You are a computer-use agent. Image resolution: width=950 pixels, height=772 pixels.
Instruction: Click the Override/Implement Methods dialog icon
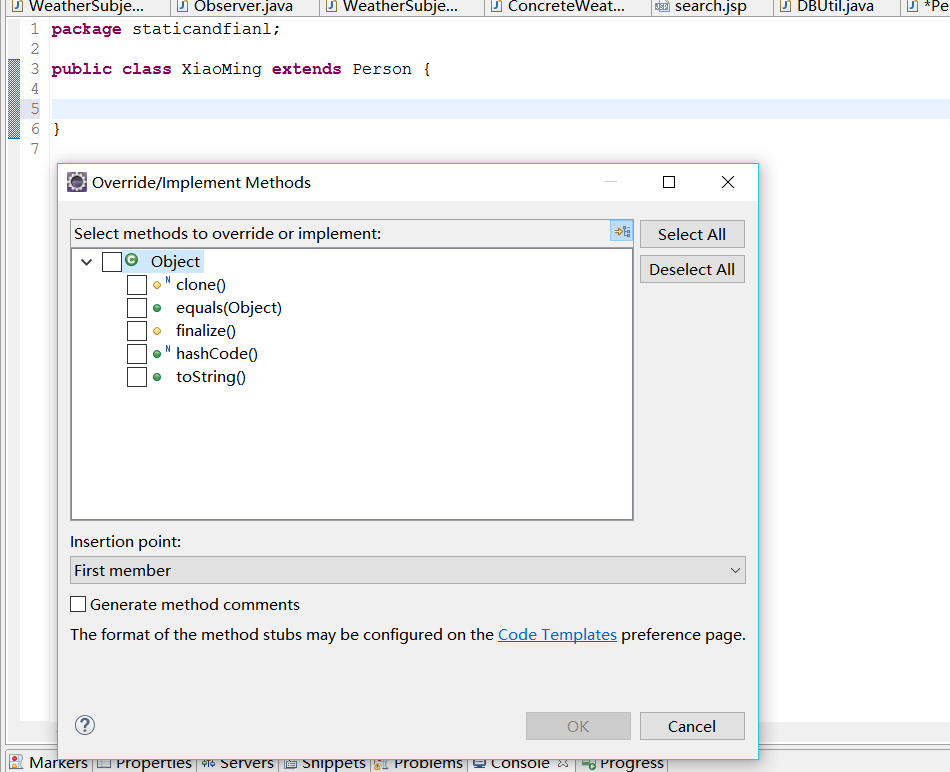click(77, 182)
